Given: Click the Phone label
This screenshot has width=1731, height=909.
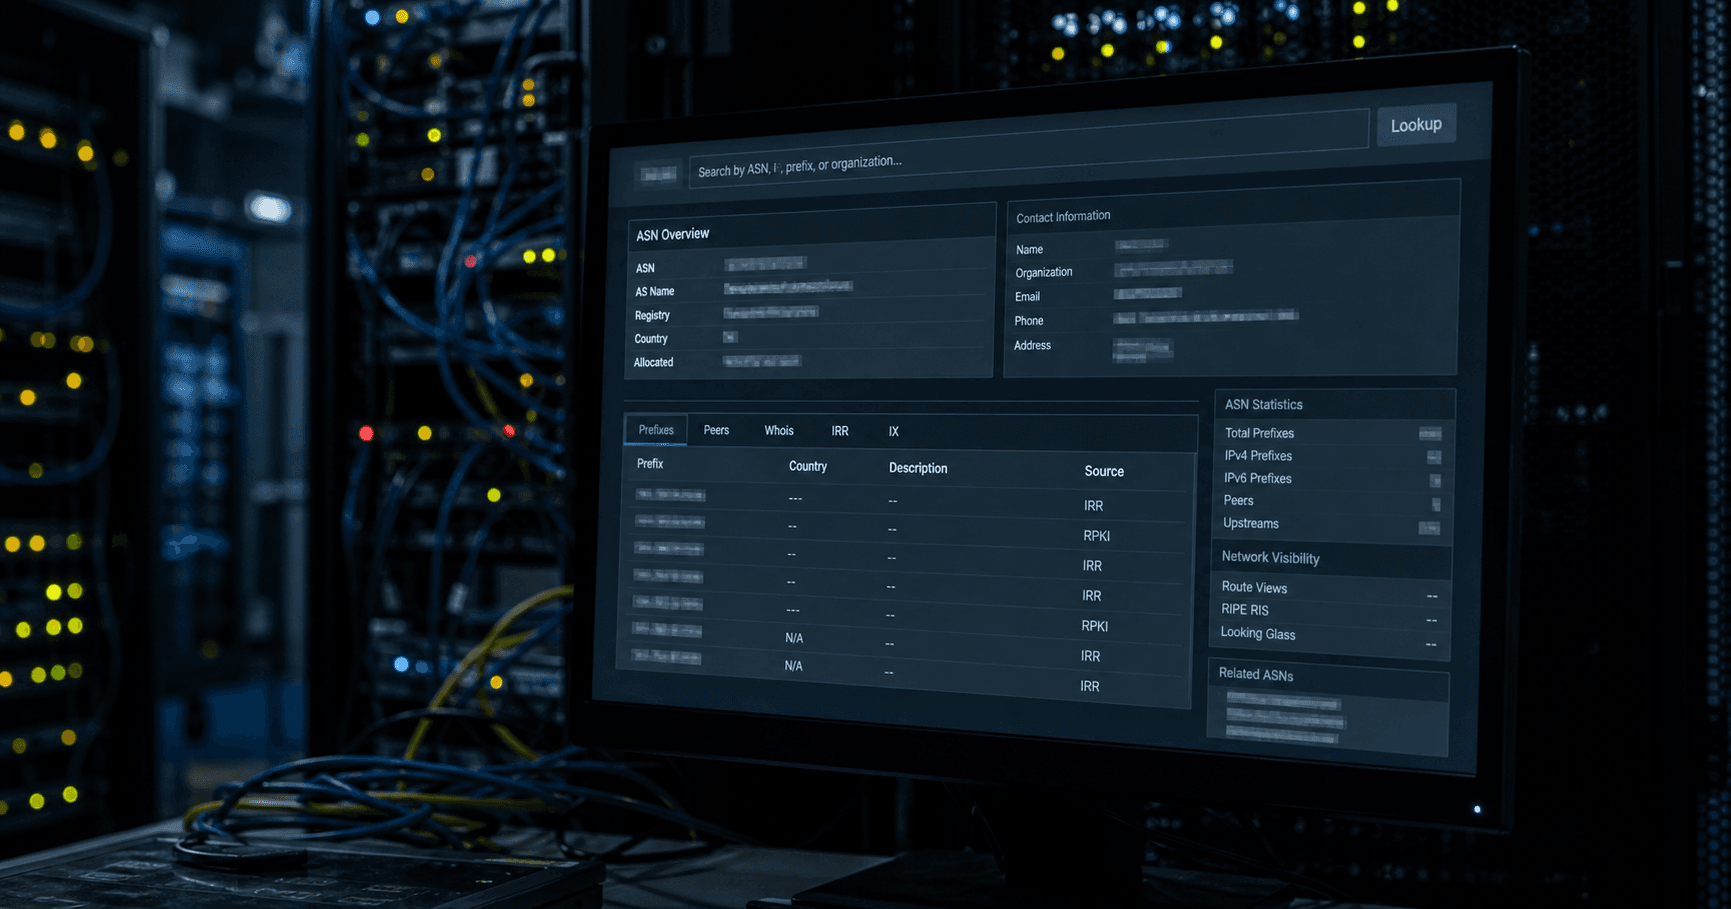Looking at the screenshot, I should [1029, 321].
